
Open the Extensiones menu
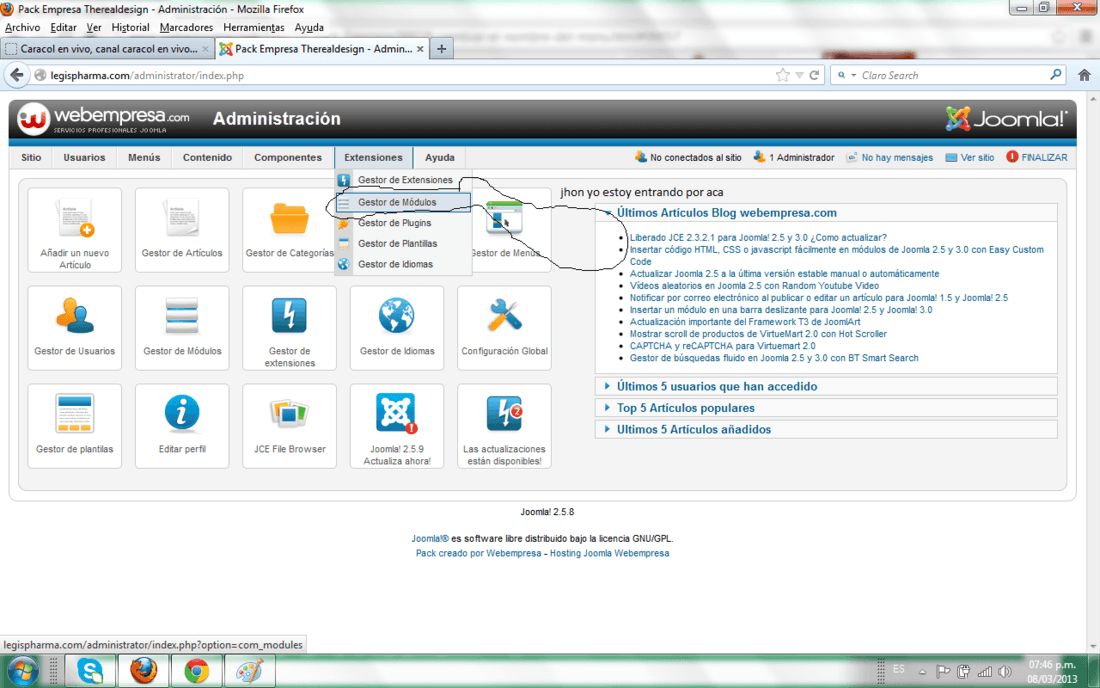click(x=373, y=157)
